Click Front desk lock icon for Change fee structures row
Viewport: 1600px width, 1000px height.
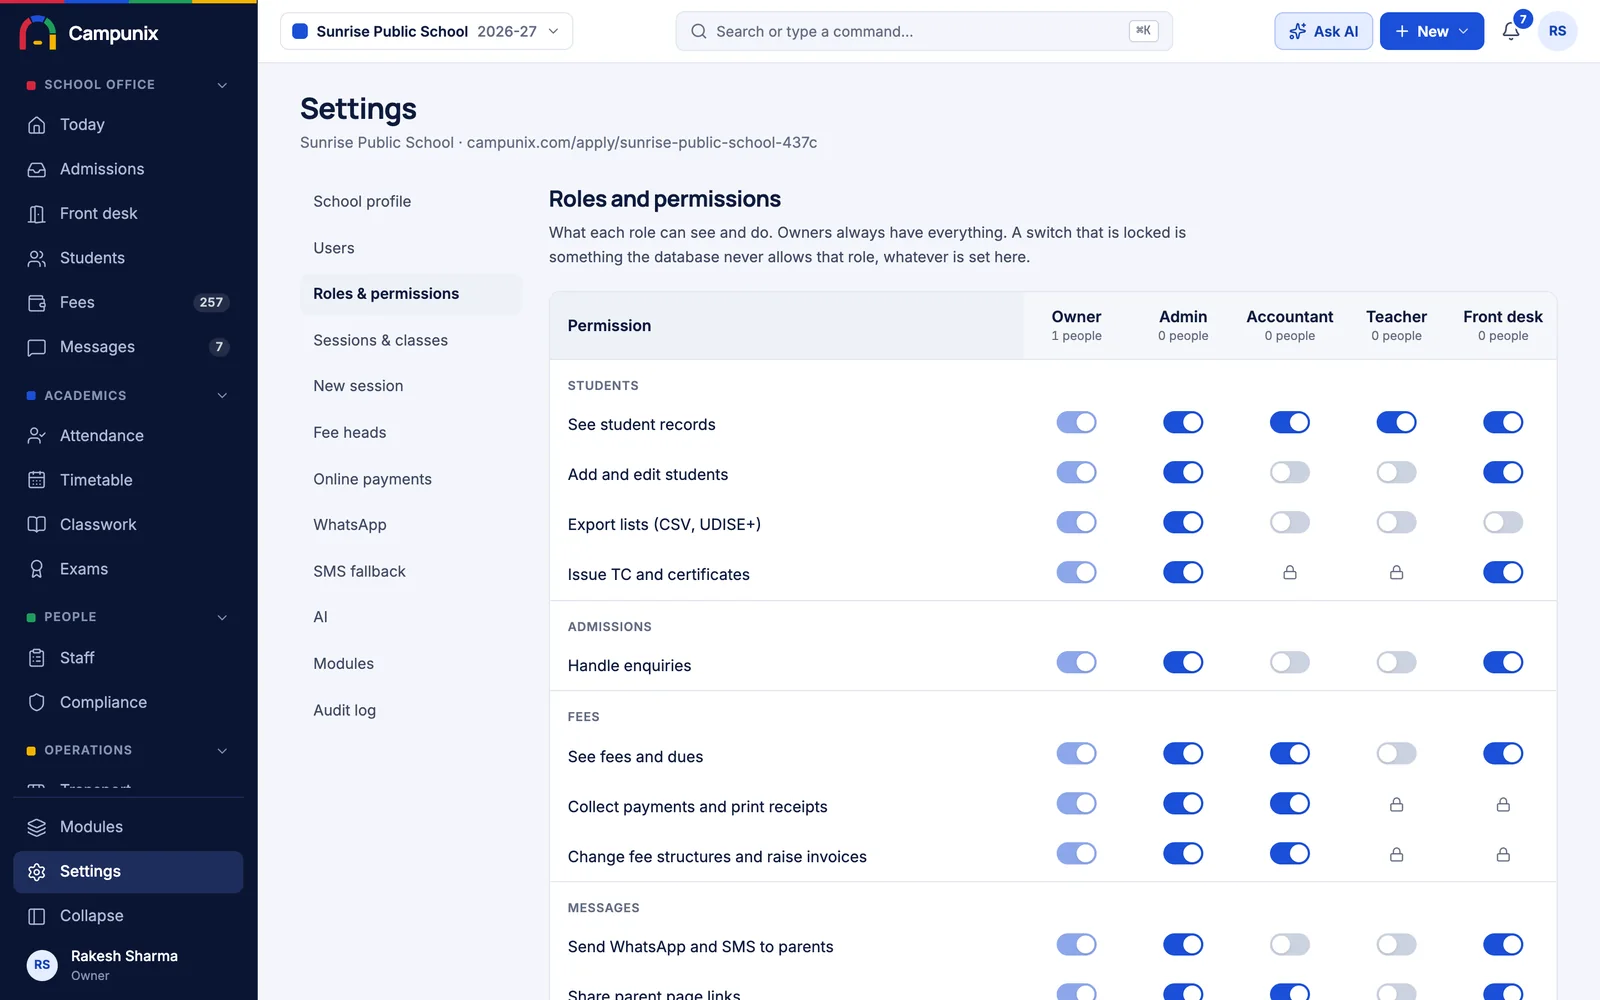coord(1503,854)
